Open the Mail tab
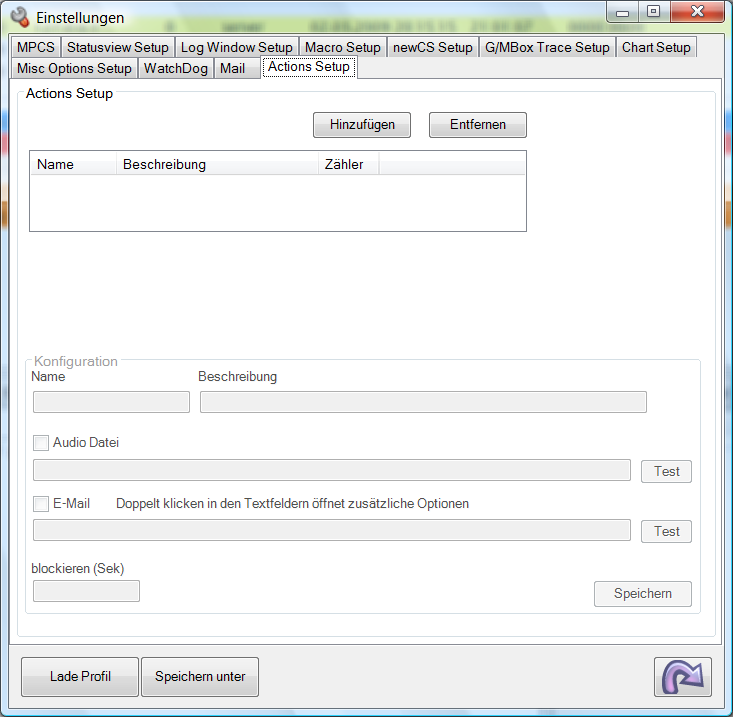The height and width of the screenshot is (717, 733). point(232,68)
